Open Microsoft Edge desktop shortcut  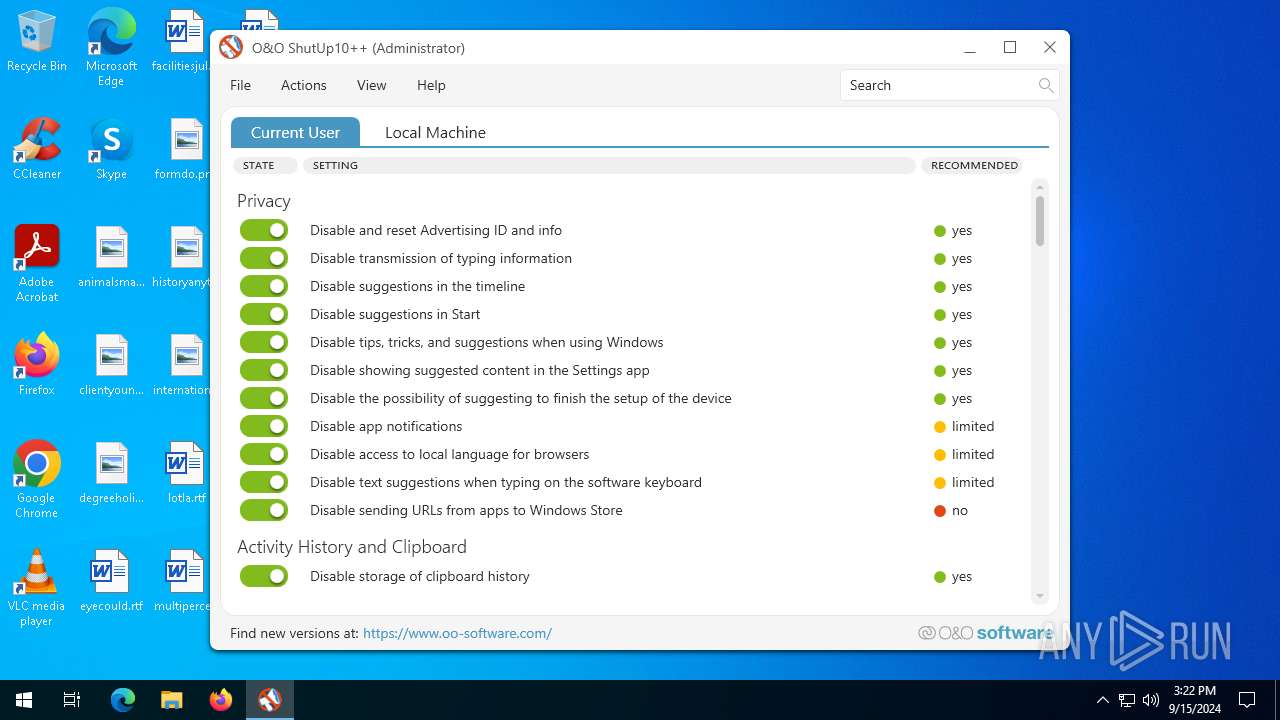[x=111, y=49]
